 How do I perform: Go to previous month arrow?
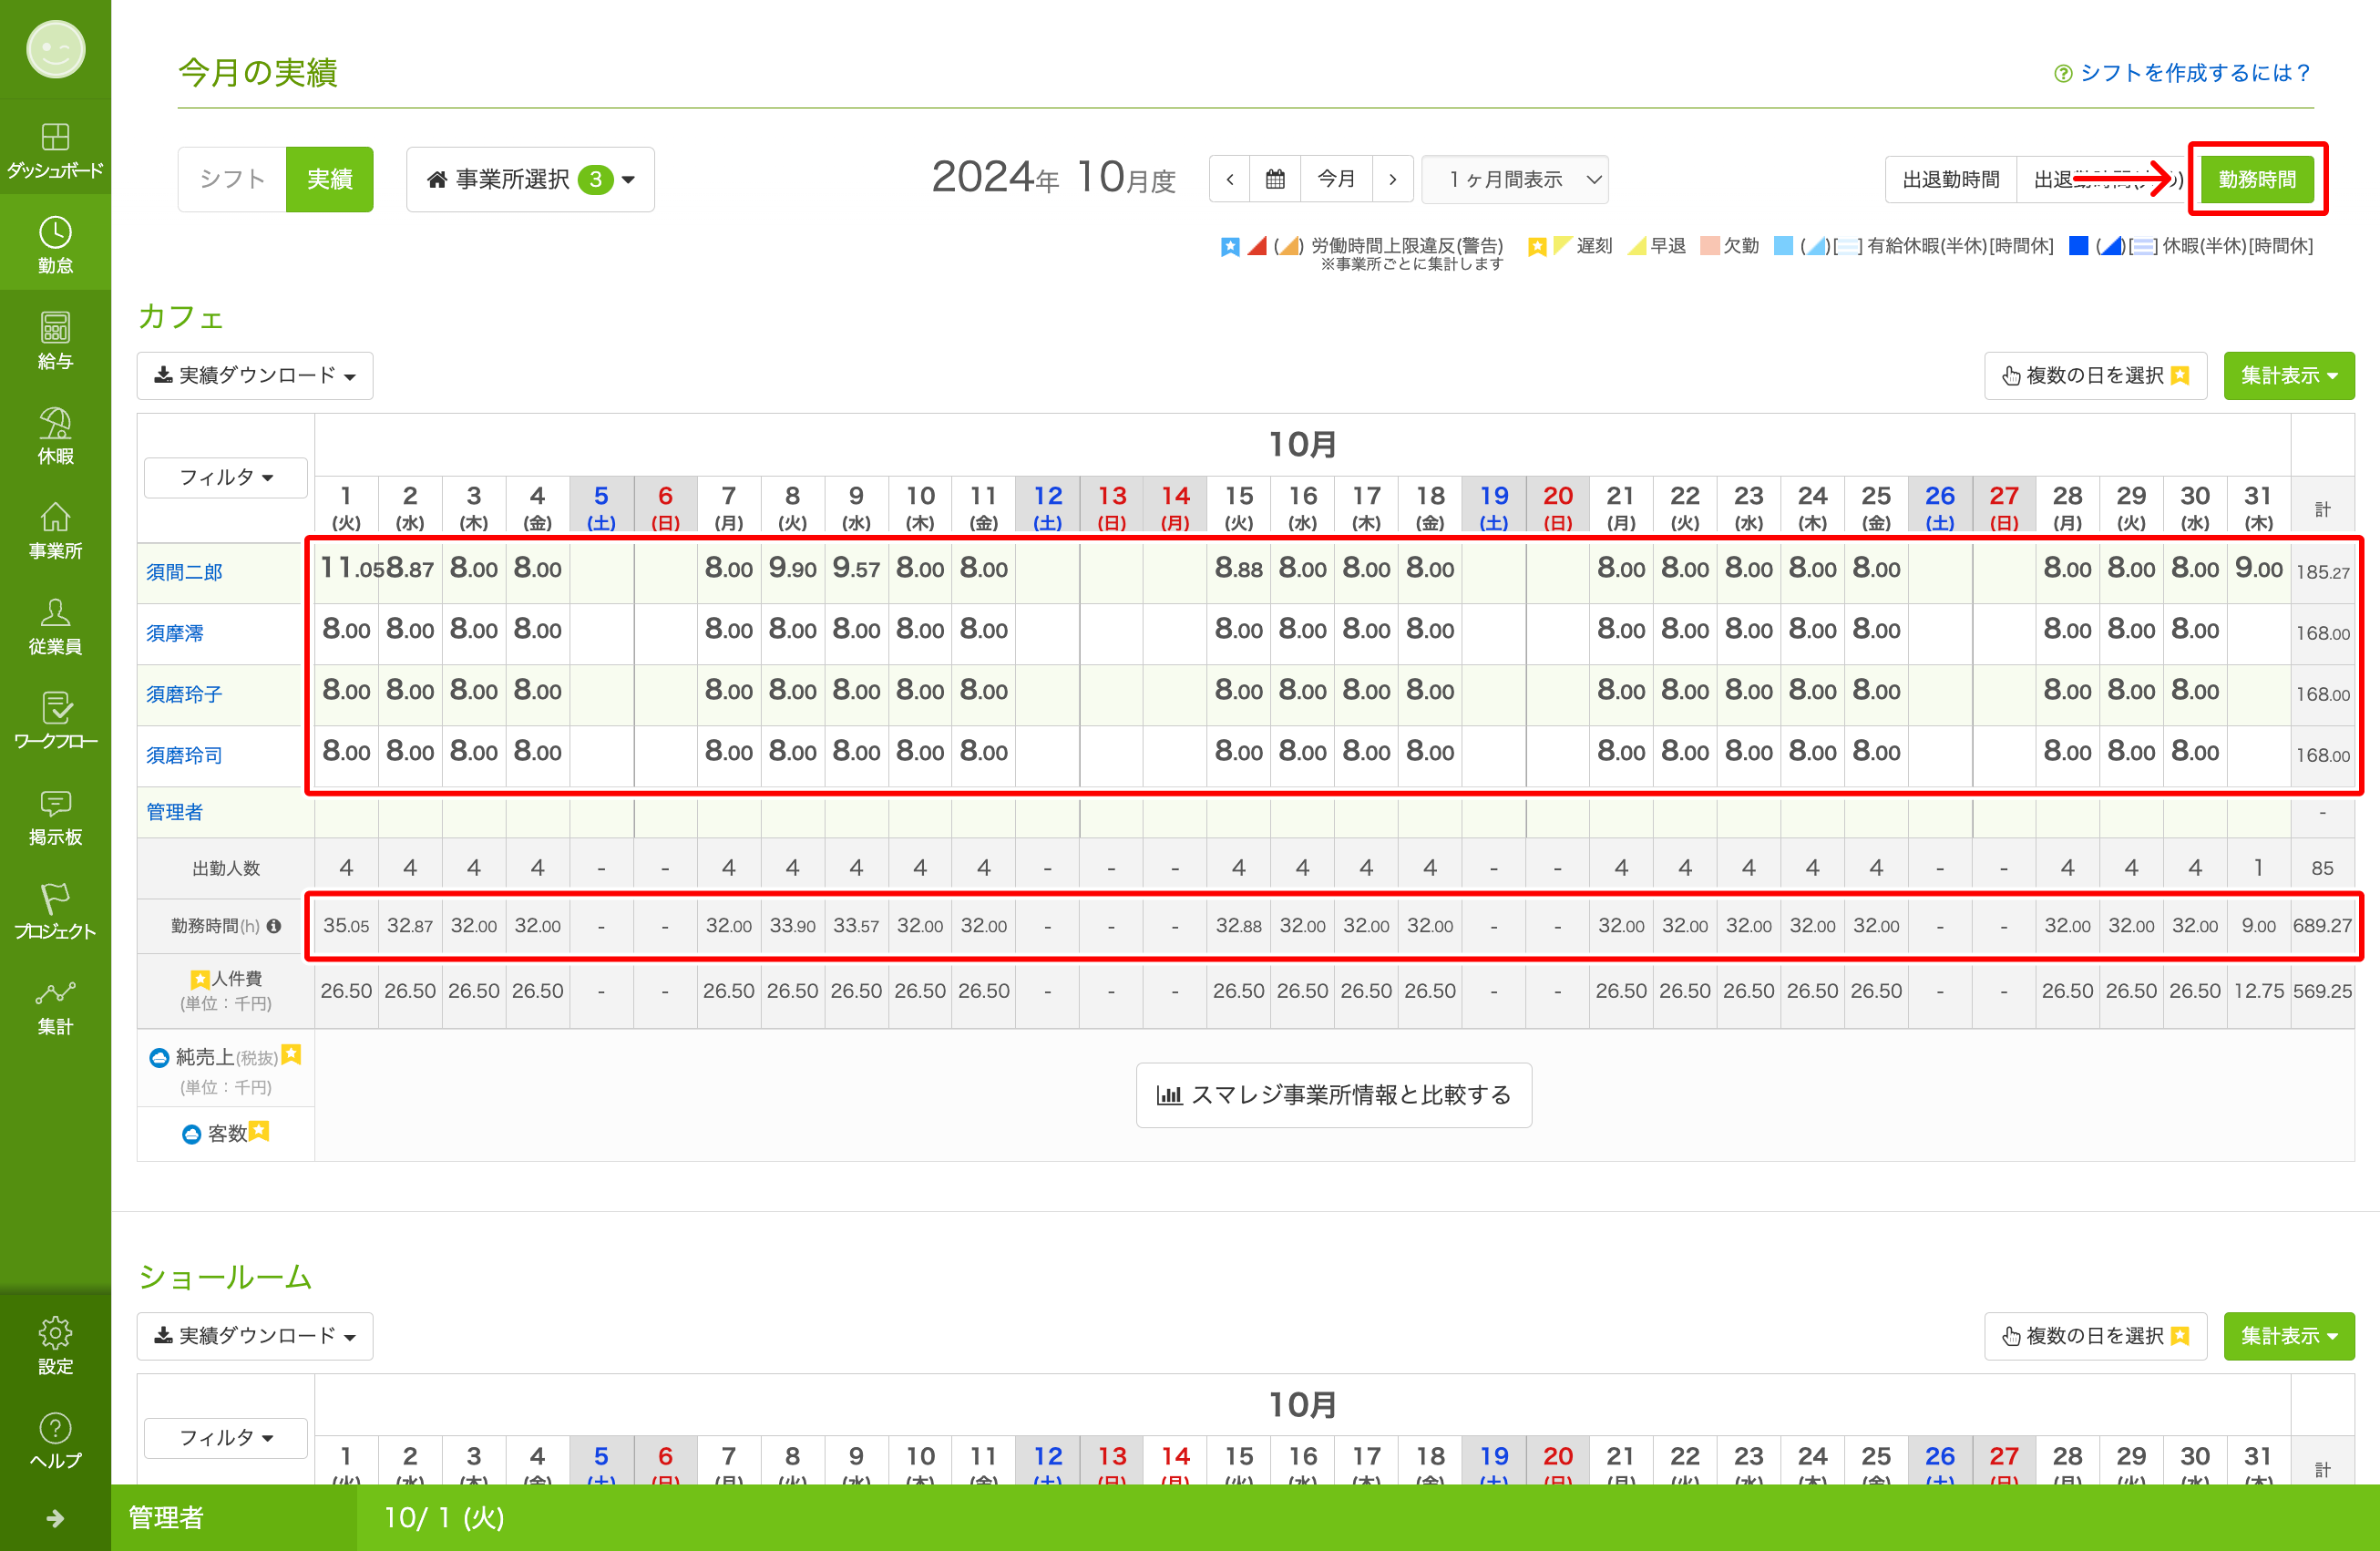tap(1230, 179)
